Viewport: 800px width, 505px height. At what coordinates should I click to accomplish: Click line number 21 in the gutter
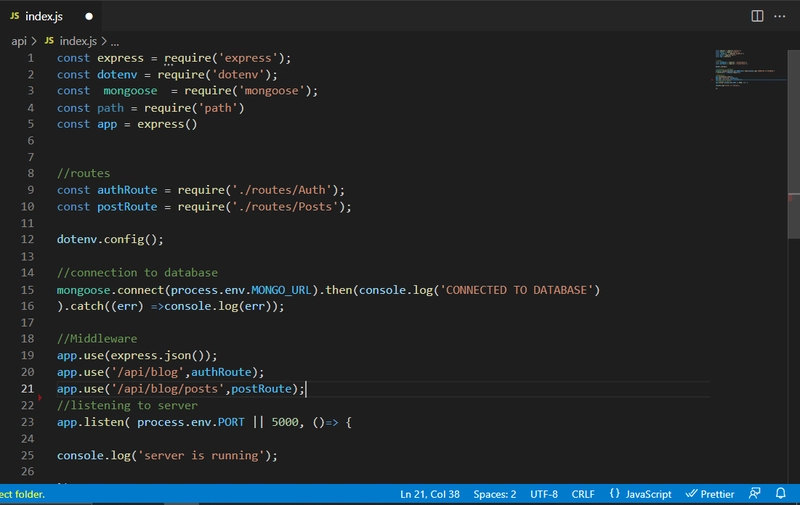pos(28,389)
